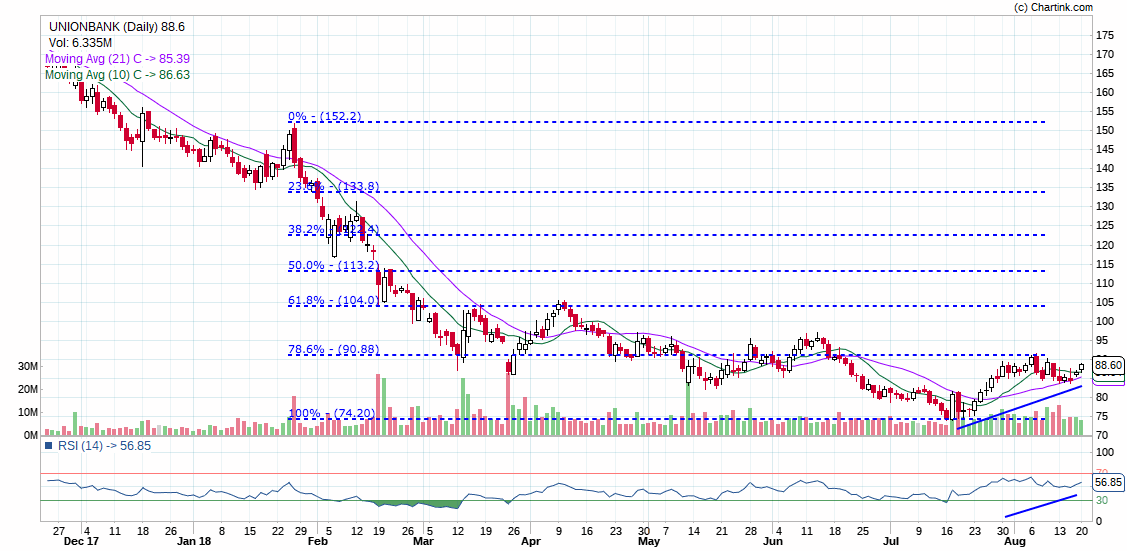Click the blue trendline on price chart

pyautogui.click(x=1019, y=407)
